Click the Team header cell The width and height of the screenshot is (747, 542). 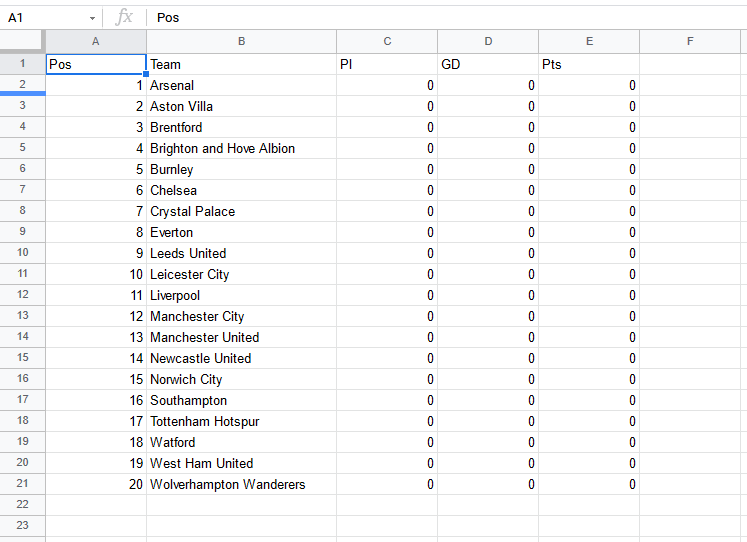click(x=242, y=64)
